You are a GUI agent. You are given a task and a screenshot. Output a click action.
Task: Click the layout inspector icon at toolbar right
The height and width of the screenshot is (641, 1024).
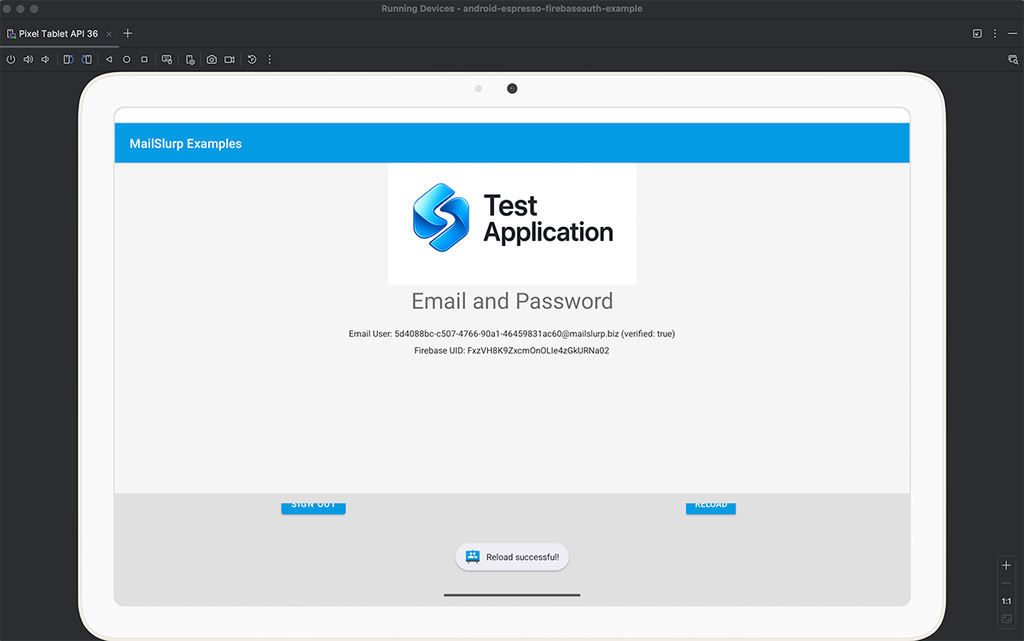(1013, 59)
